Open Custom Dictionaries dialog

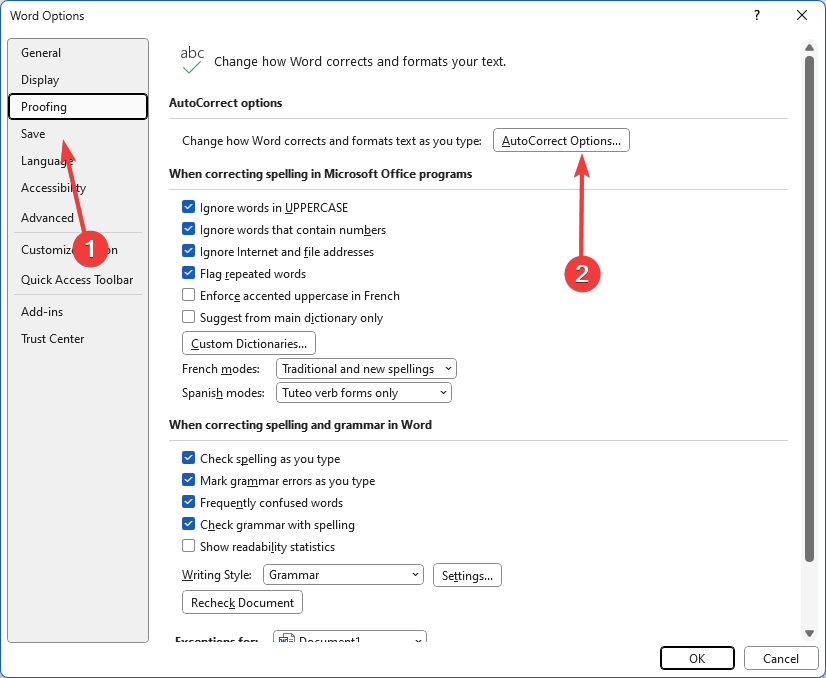[x=249, y=343]
